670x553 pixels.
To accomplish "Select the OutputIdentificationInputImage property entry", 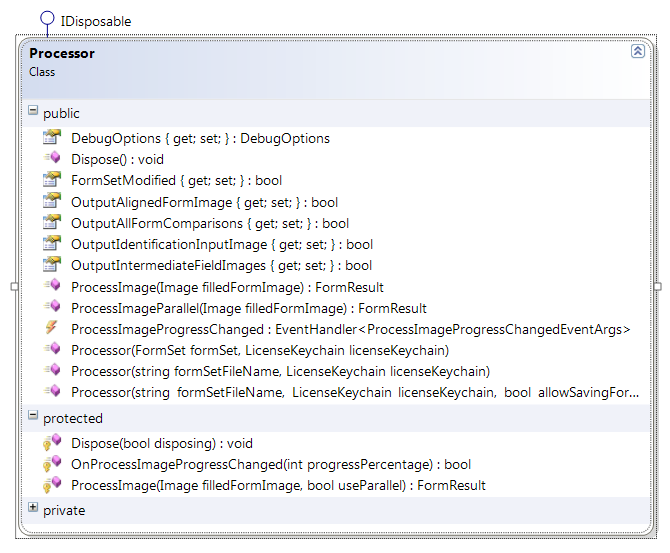I will pyautogui.click(x=222, y=244).
